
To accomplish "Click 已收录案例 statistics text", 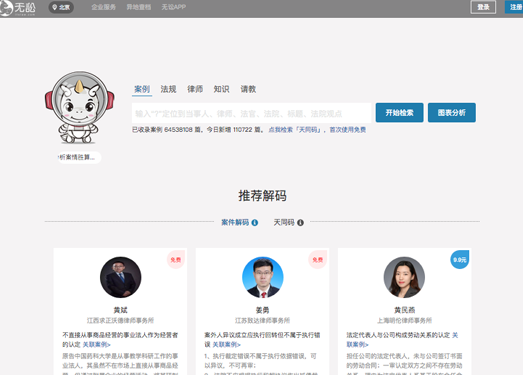I will 198,130.
